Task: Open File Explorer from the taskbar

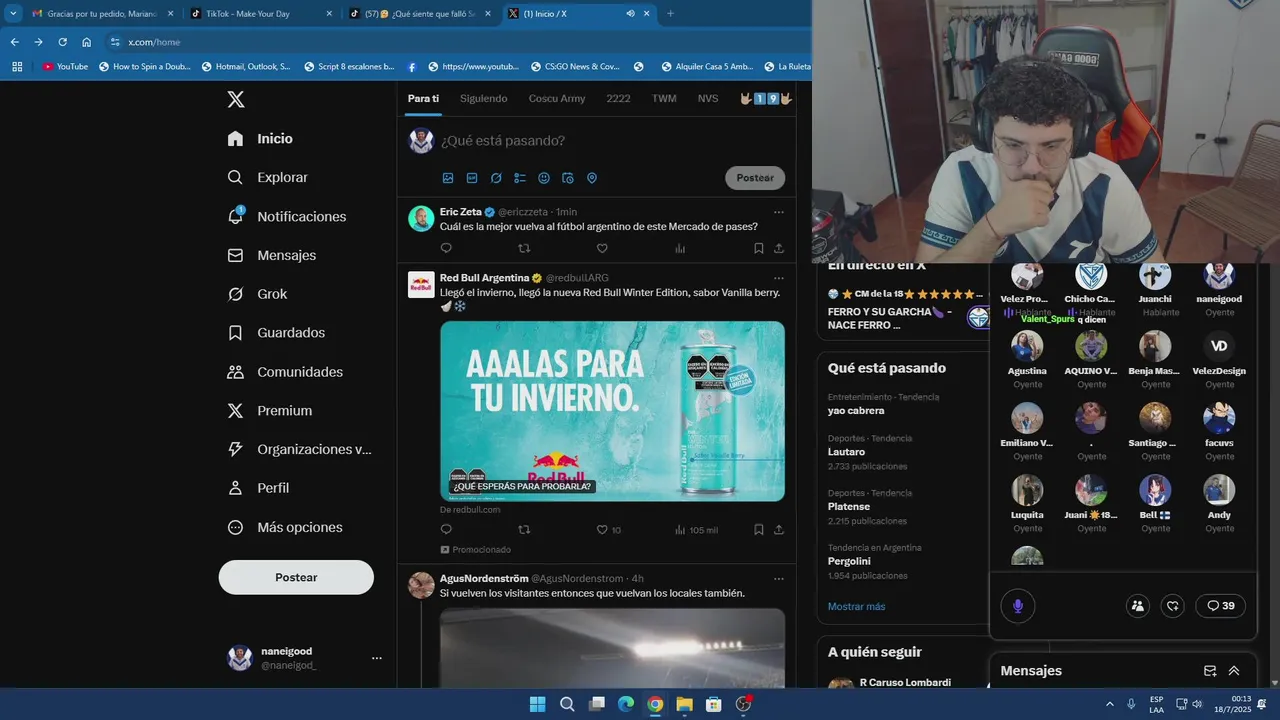Action: pos(684,704)
